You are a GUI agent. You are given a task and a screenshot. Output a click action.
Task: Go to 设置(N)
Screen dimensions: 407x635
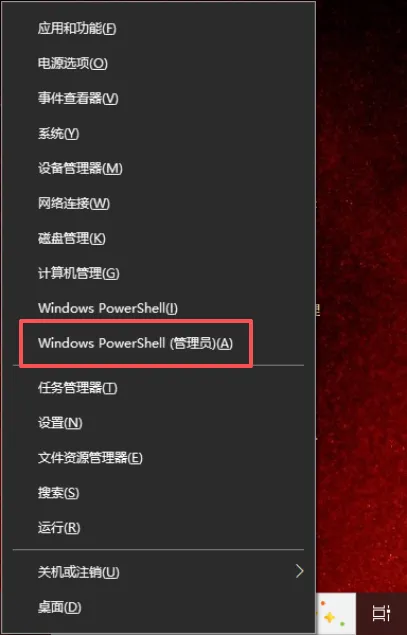(x=158, y=423)
